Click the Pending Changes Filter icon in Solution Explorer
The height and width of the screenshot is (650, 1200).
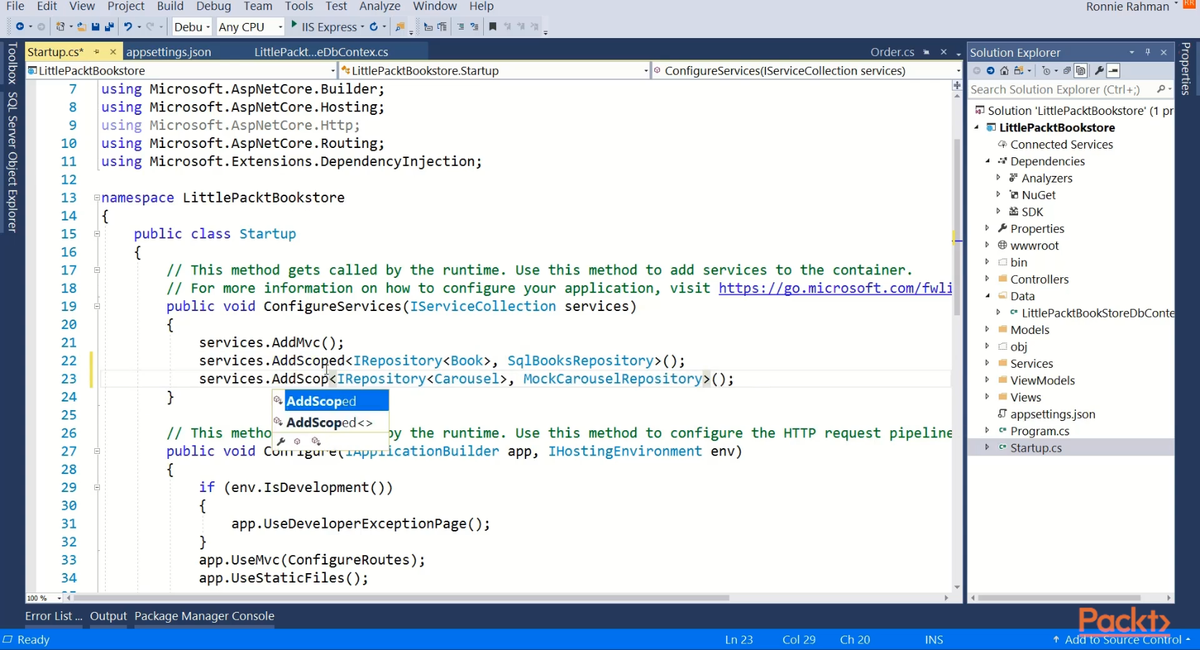click(x=1046, y=71)
